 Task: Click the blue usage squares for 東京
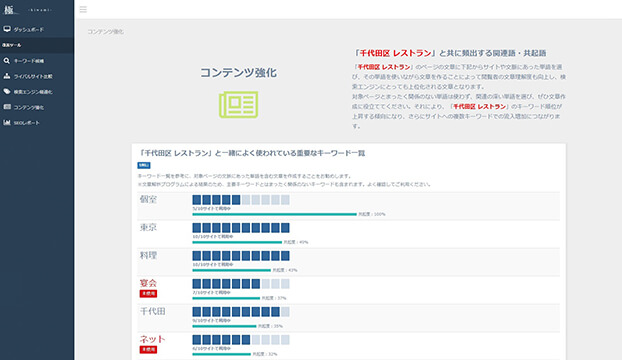pos(241,228)
